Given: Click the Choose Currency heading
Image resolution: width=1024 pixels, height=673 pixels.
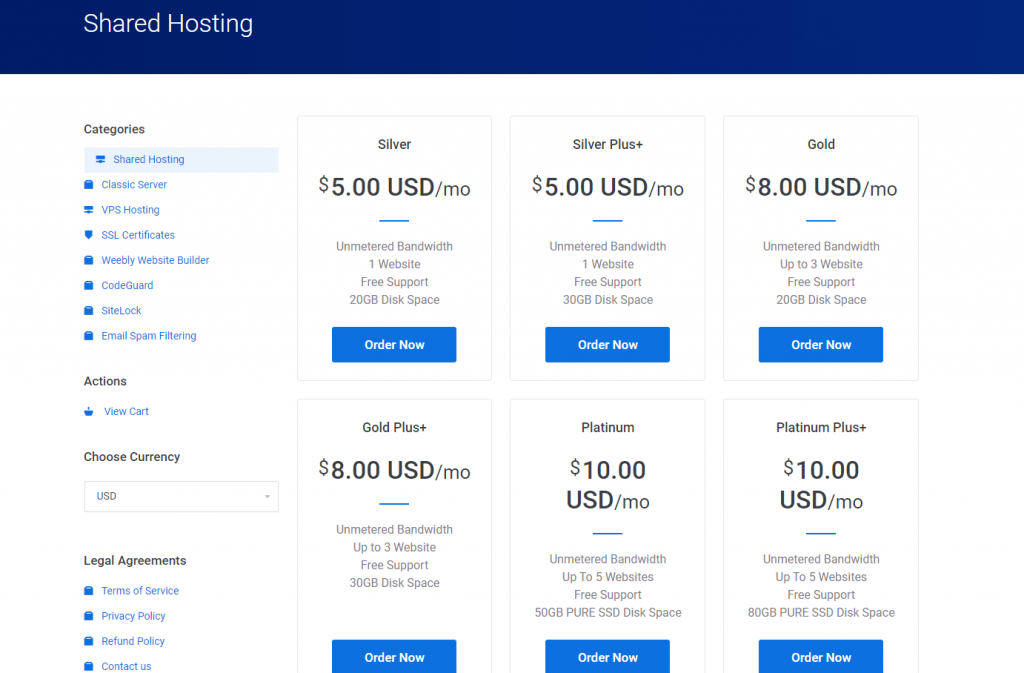Looking at the screenshot, I should point(132,457).
